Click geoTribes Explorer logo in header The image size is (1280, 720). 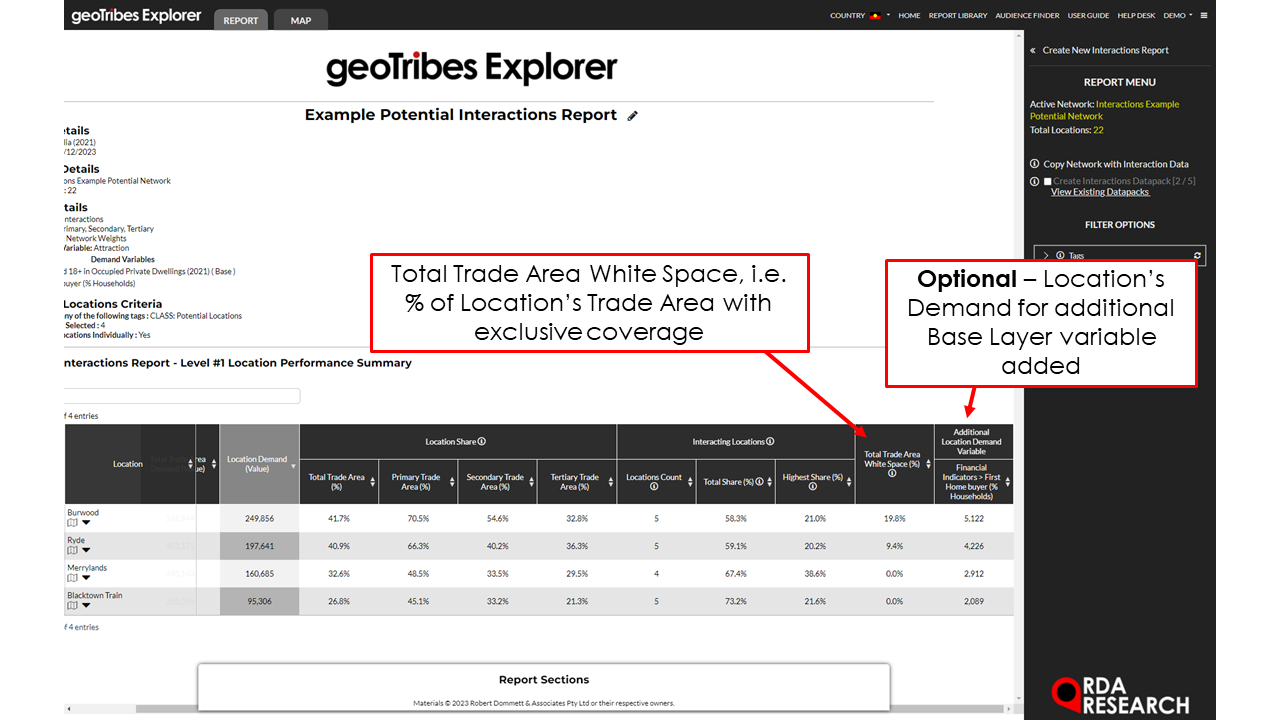(x=136, y=16)
